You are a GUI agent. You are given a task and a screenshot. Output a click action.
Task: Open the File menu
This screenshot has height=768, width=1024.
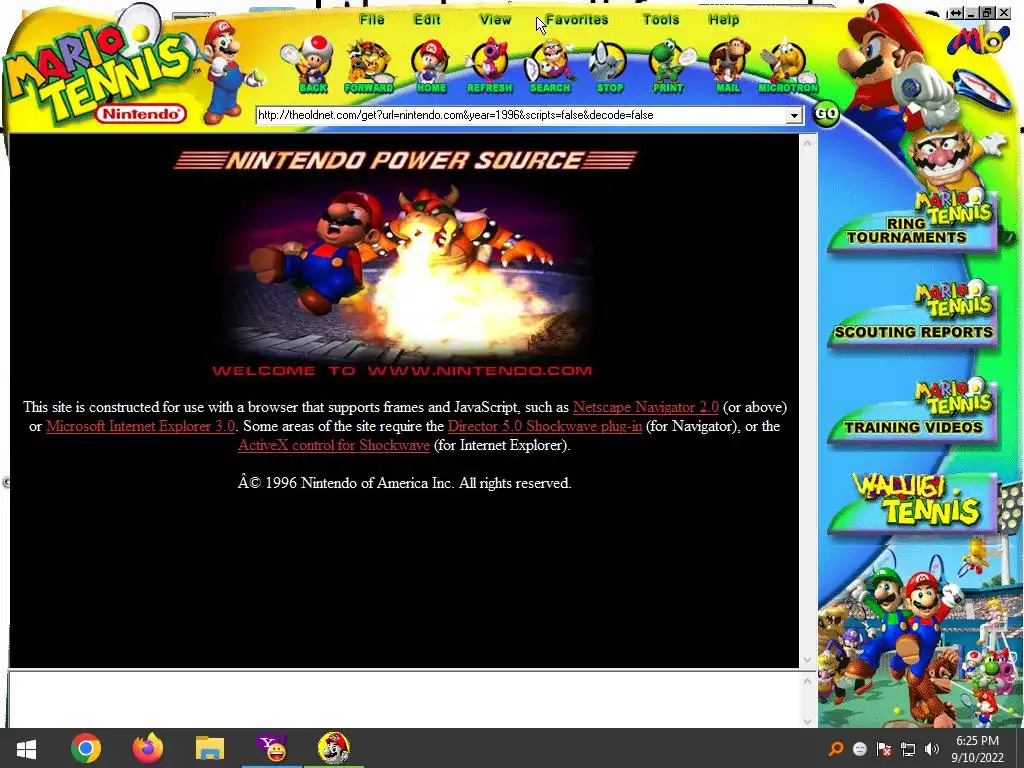click(x=372, y=20)
